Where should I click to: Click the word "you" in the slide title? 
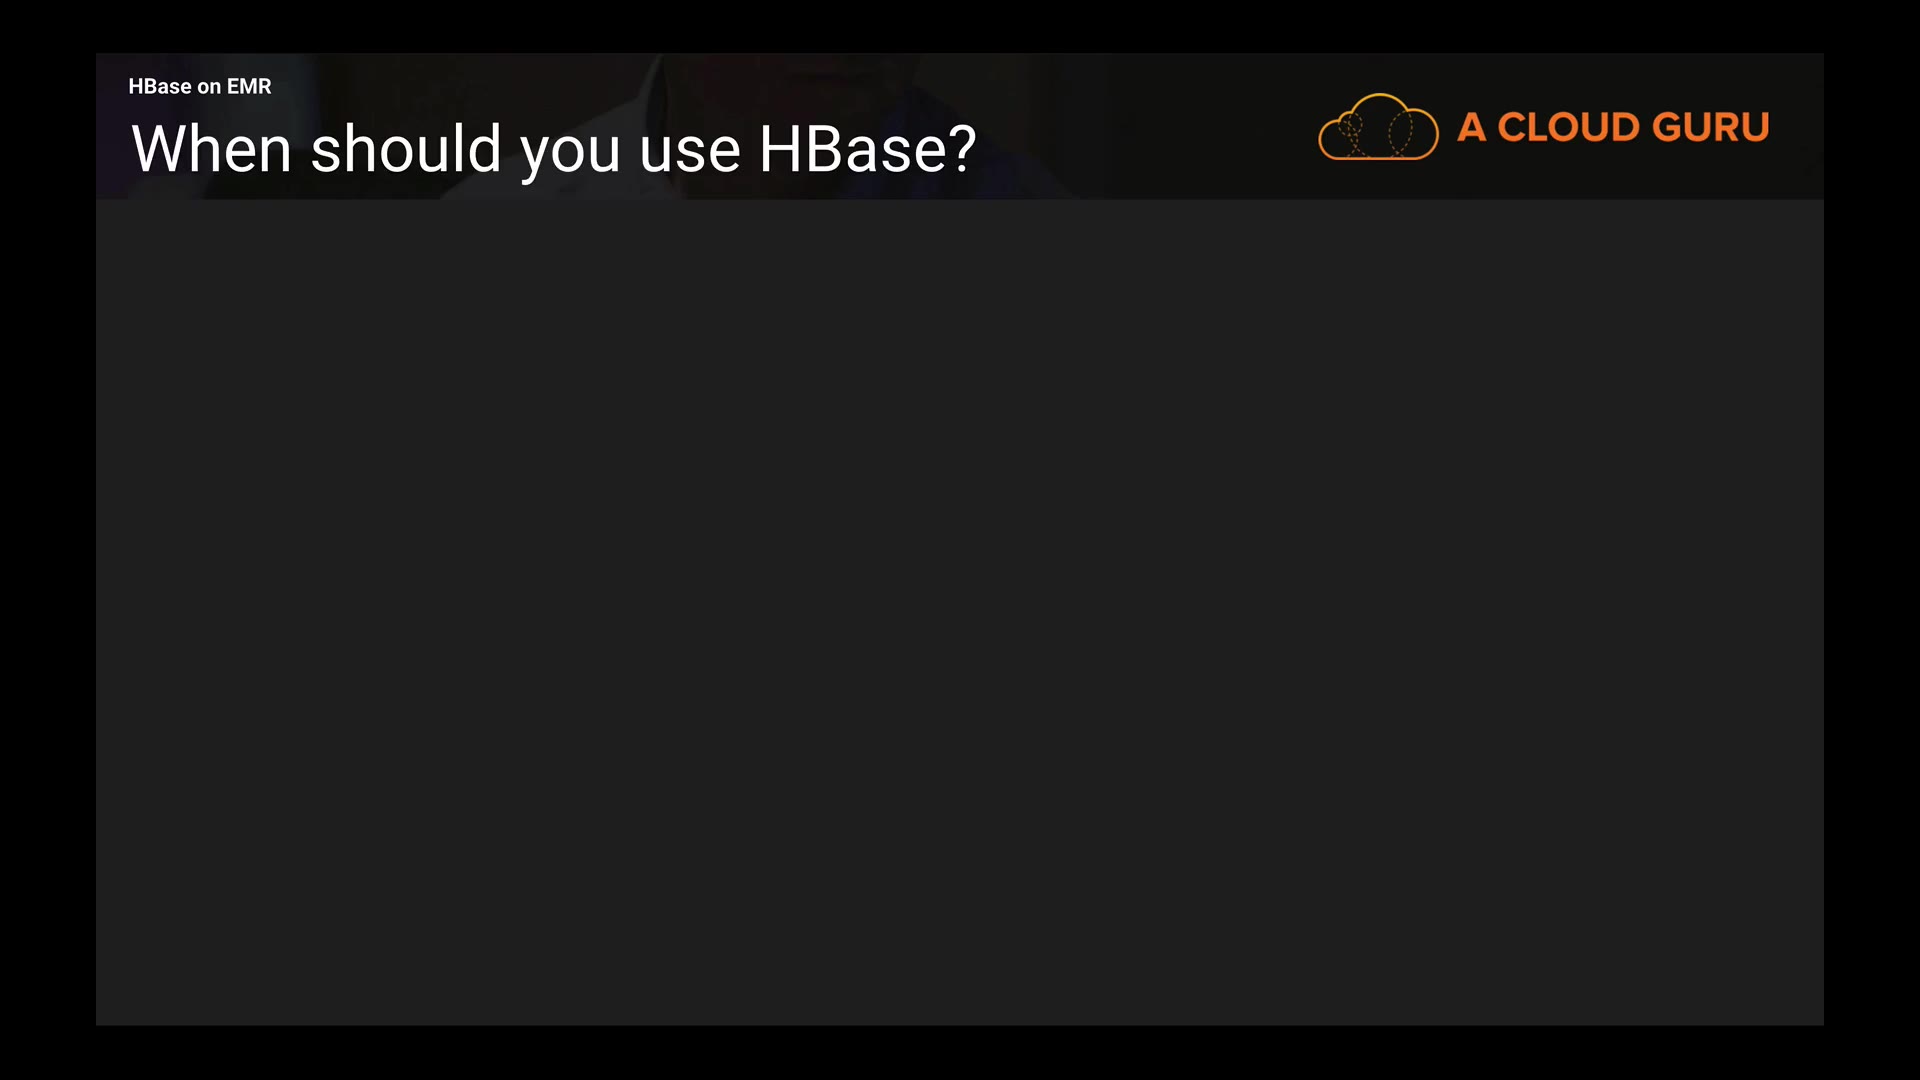click(570, 152)
